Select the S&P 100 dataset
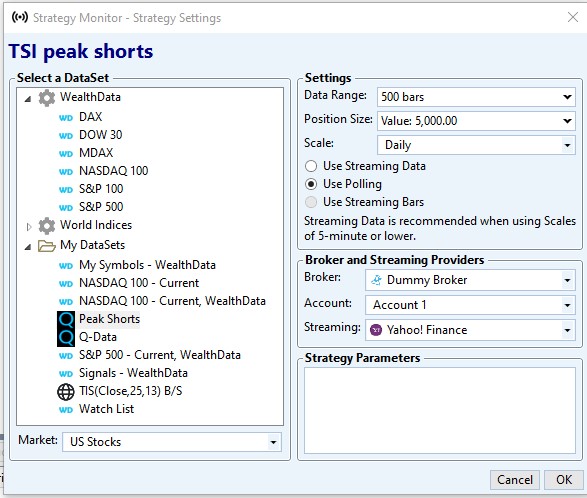587x498 pixels. coord(101,189)
